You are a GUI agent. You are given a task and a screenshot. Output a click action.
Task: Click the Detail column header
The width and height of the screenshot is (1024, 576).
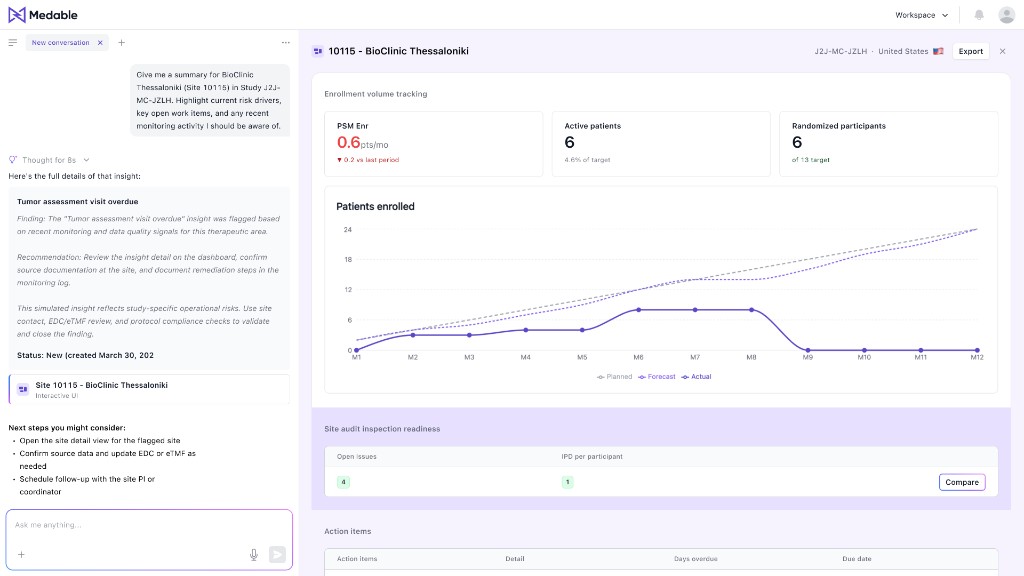(x=515, y=559)
